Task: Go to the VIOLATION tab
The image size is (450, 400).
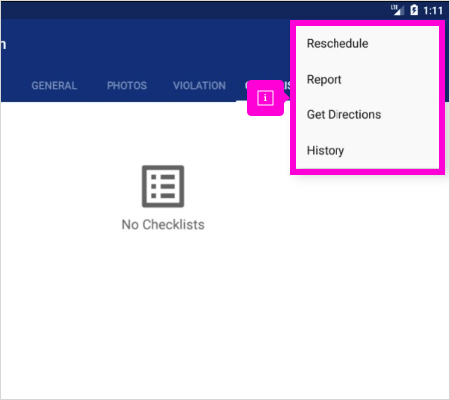Action: pos(199,86)
